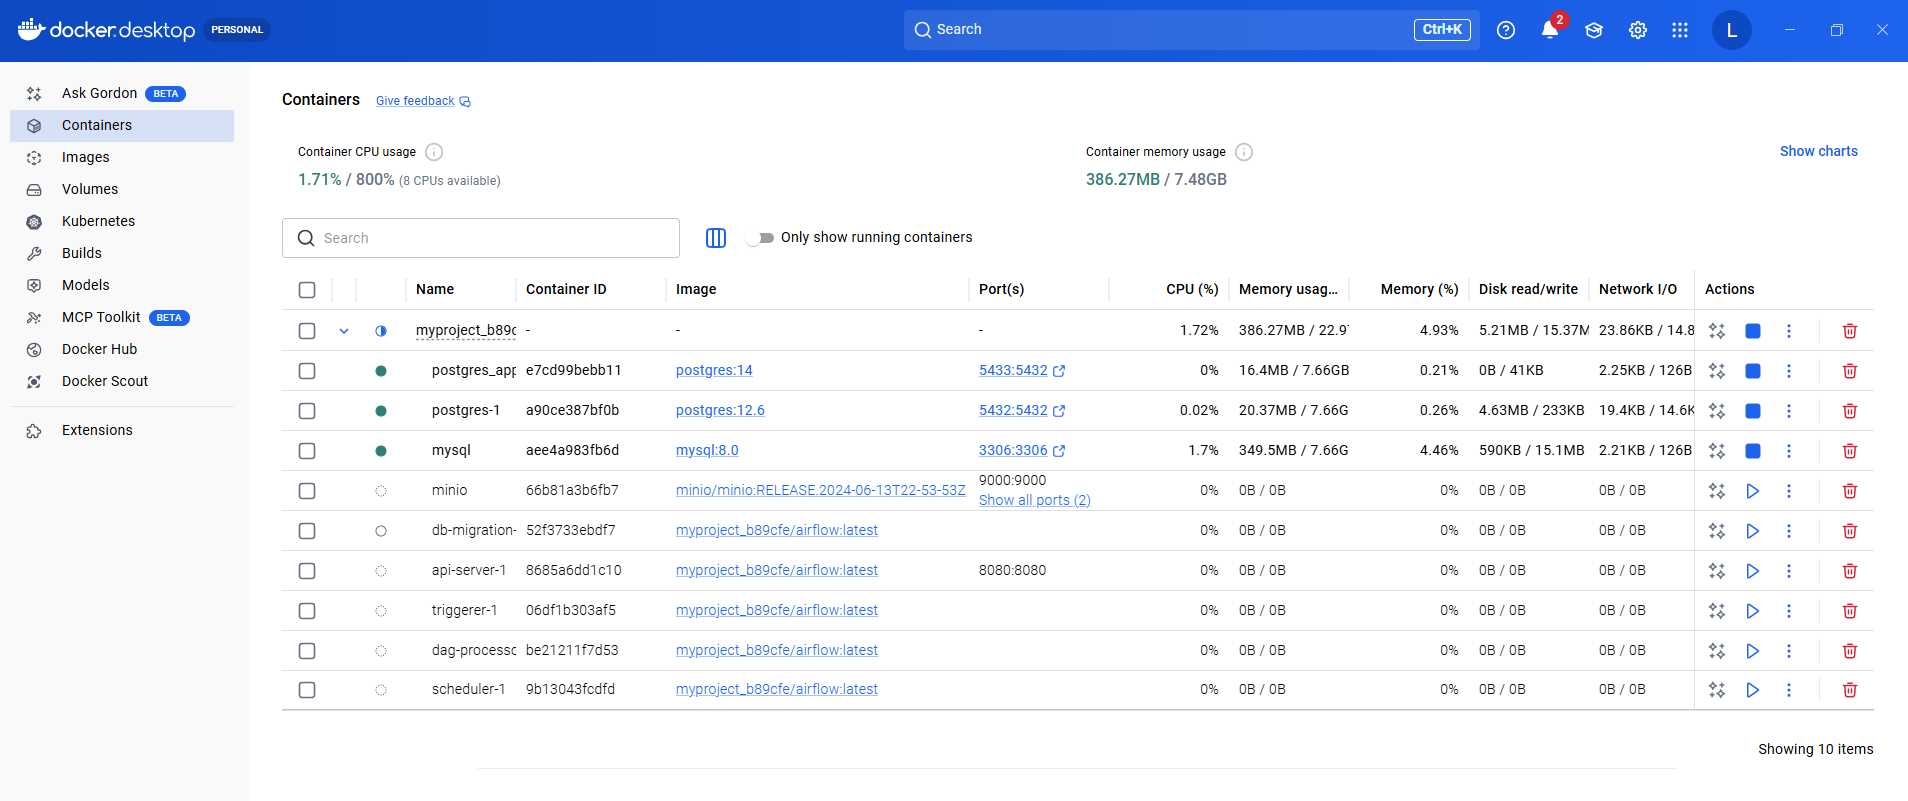Open more actions menu for triggerer-1
The image size is (1908, 801).
pos(1789,611)
